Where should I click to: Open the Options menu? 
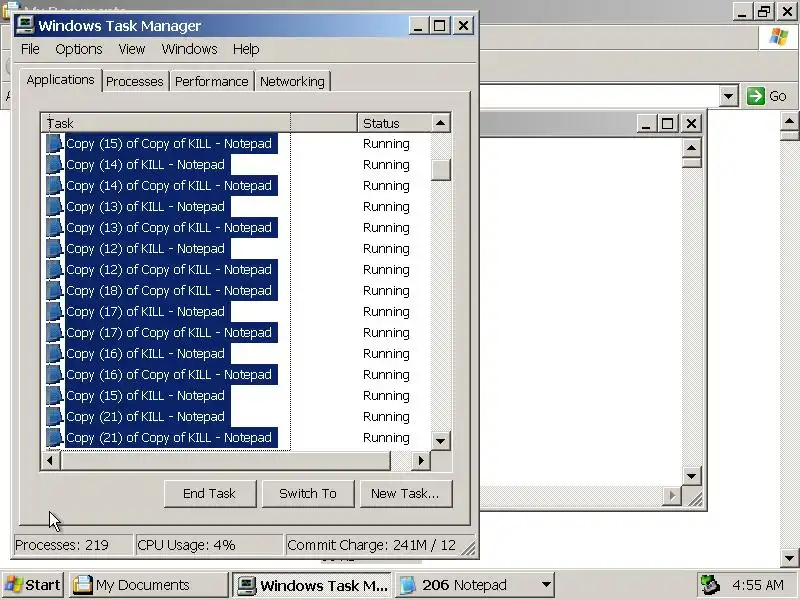click(79, 49)
